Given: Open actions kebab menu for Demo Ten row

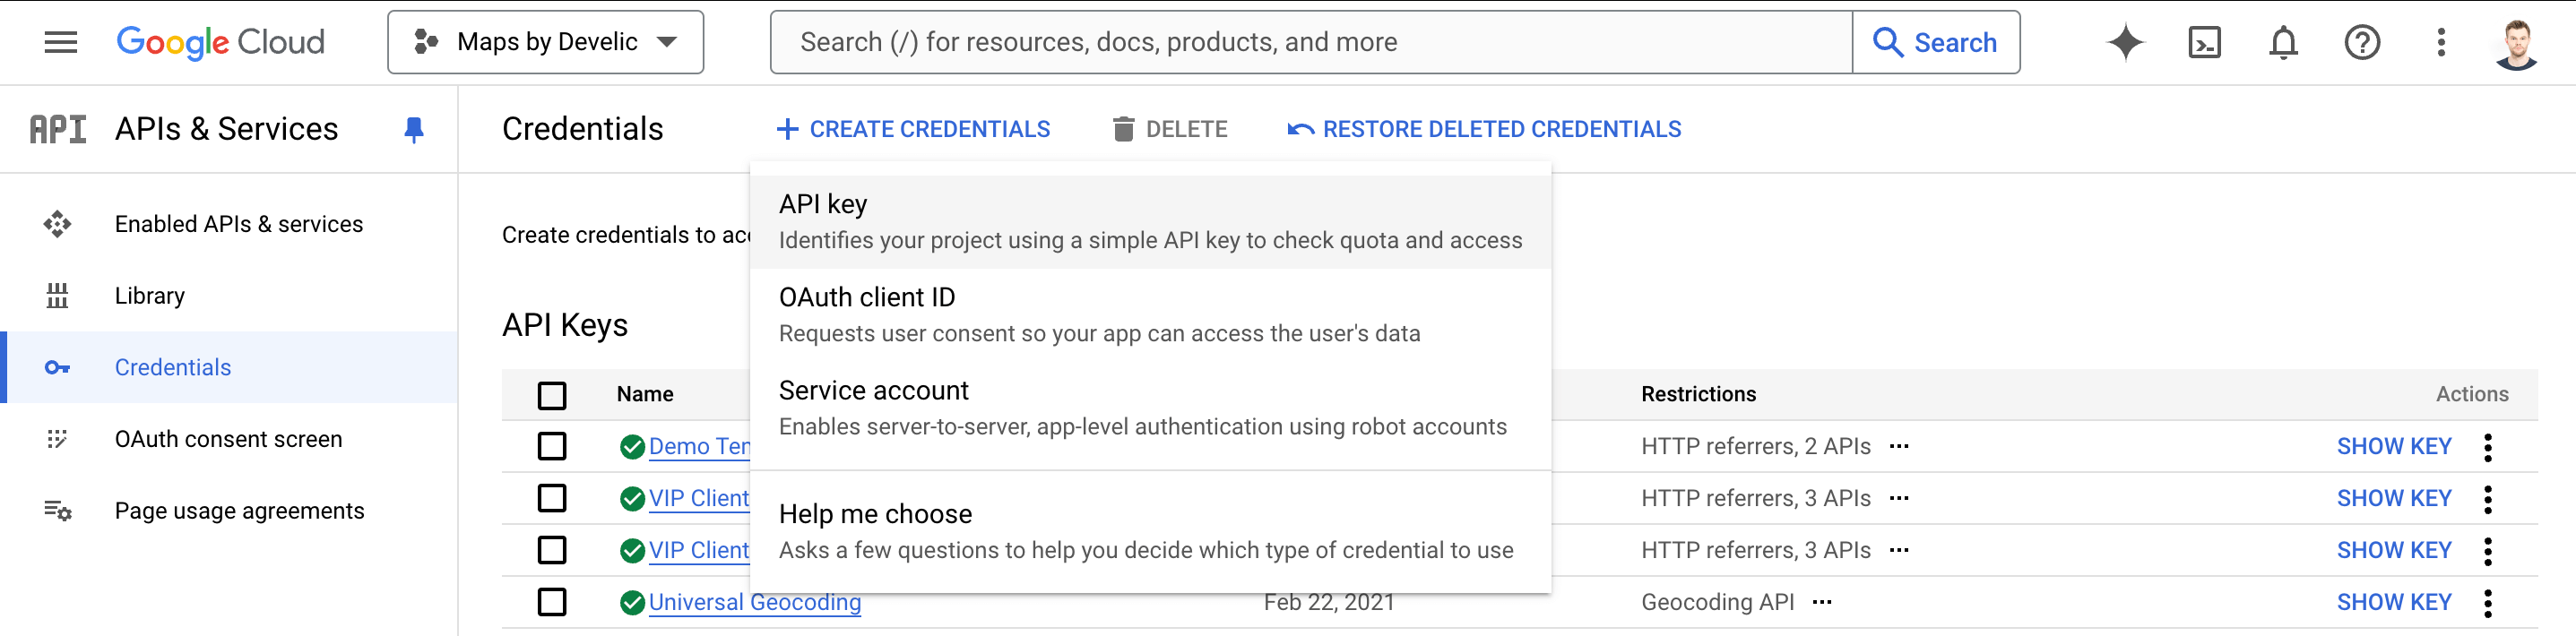Looking at the screenshot, I should 2488,447.
